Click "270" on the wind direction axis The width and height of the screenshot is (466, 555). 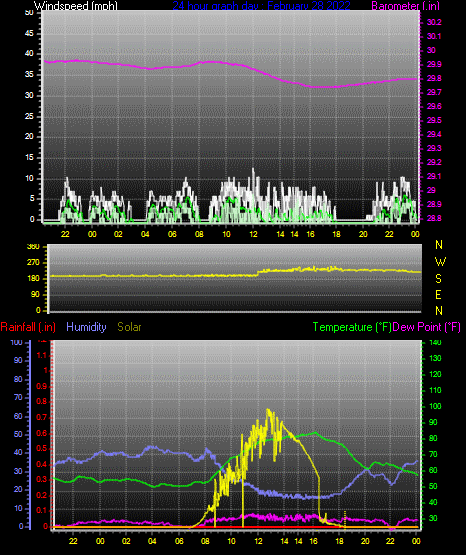pyautogui.click(x=33, y=263)
